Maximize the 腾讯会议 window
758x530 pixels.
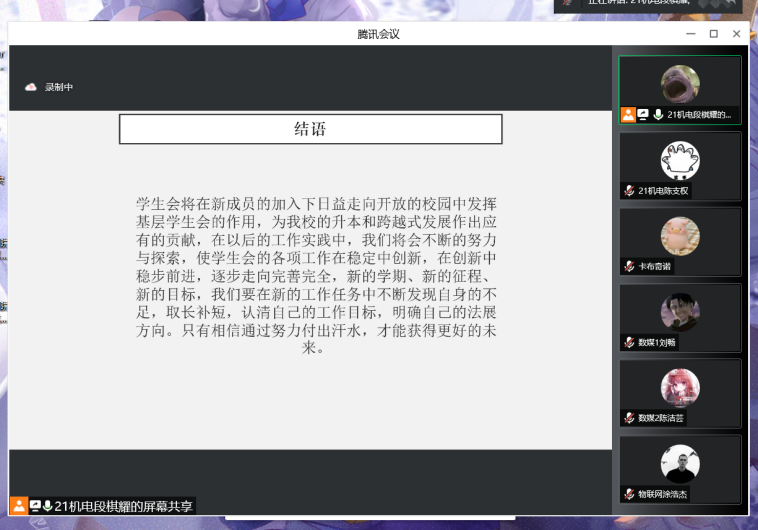point(713,34)
